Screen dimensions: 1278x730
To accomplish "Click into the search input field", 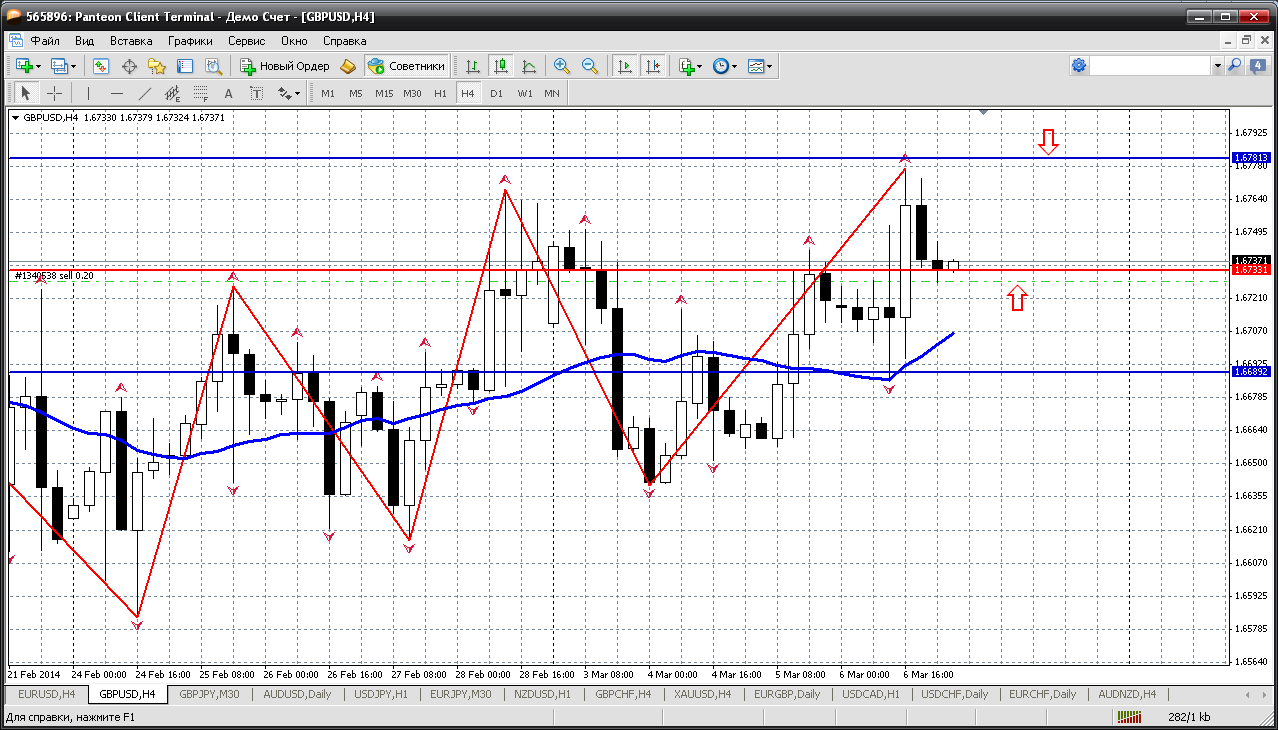I will point(1150,65).
